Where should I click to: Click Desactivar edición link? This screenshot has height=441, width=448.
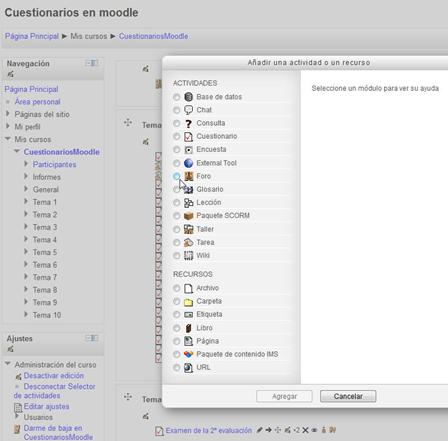pos(54,376)
